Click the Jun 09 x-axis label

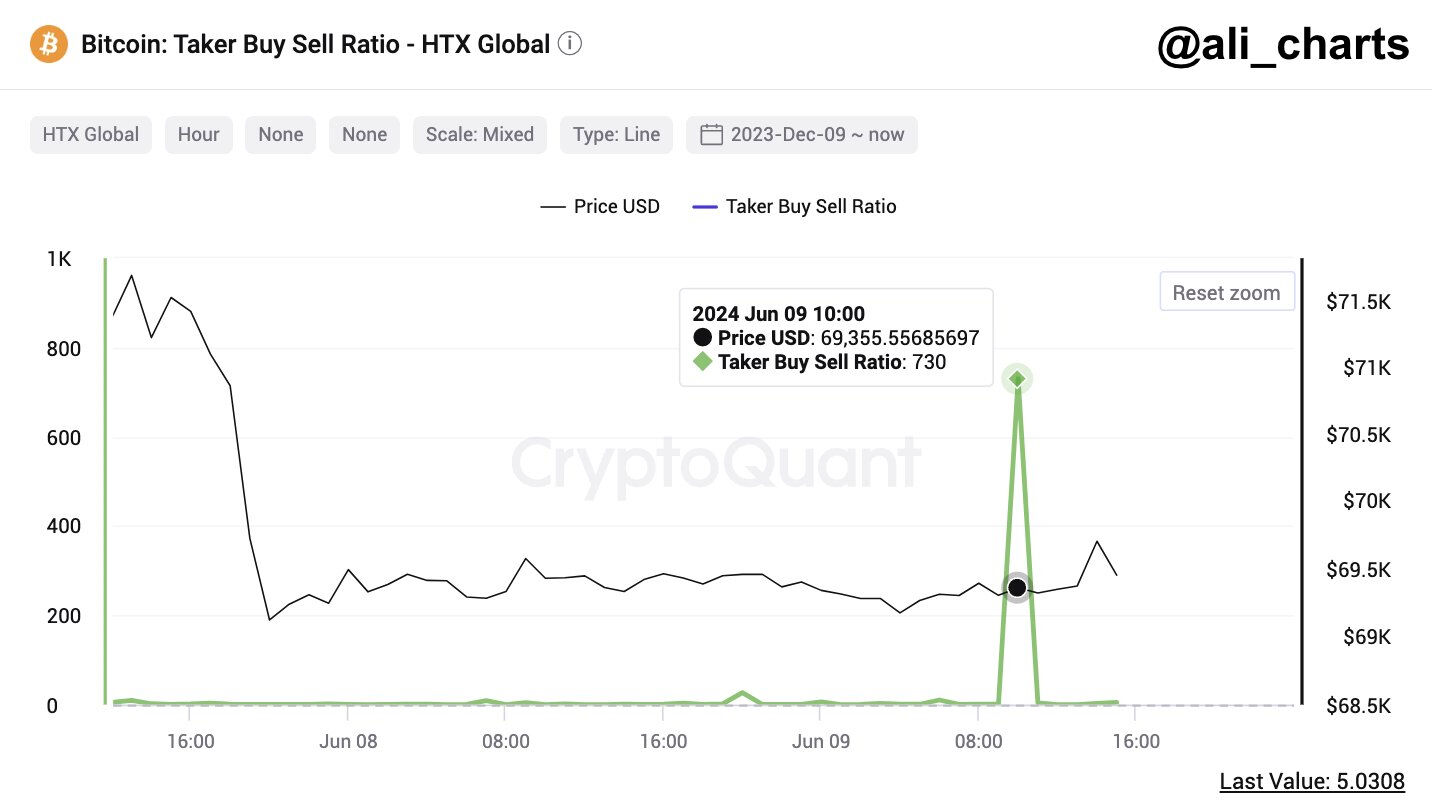[x=820, y=741]
